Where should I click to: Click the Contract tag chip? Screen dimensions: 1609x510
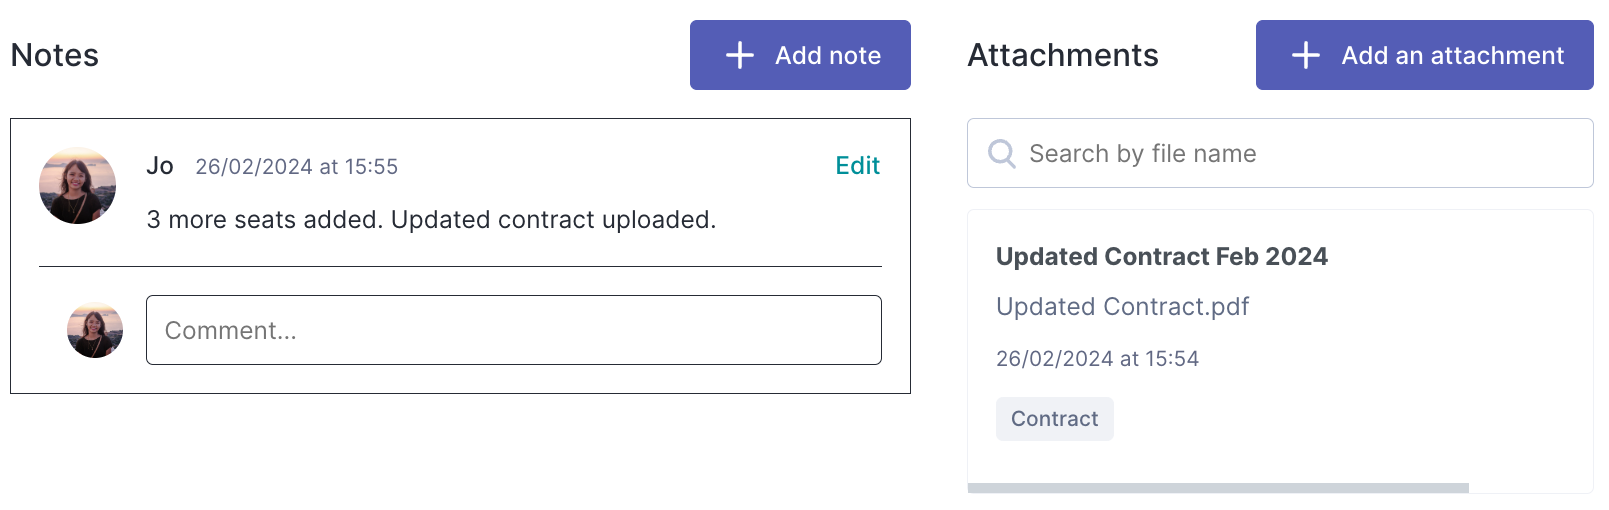coord(1055,419)
